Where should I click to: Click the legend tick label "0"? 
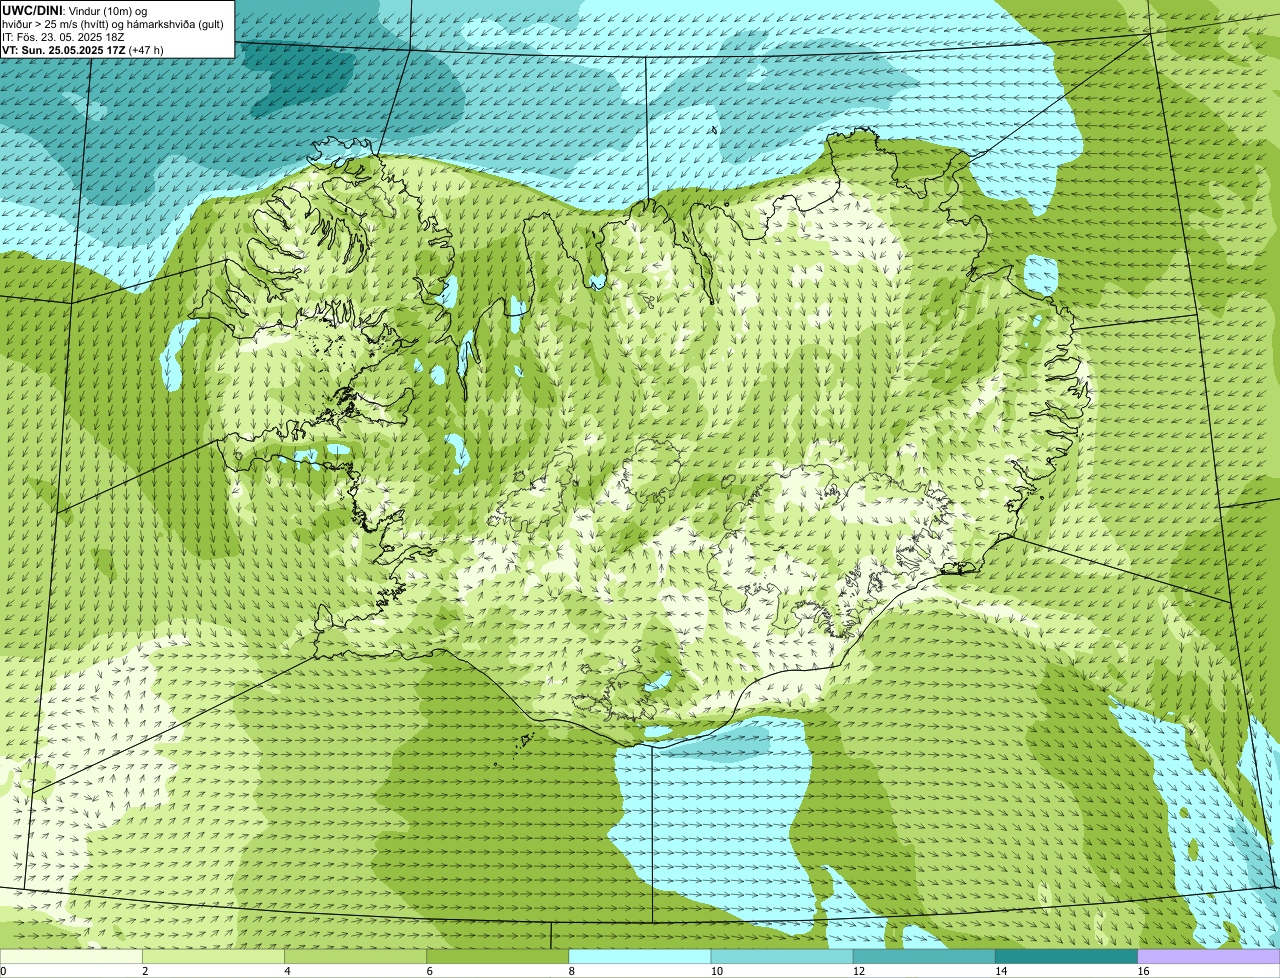coord(3,971)
